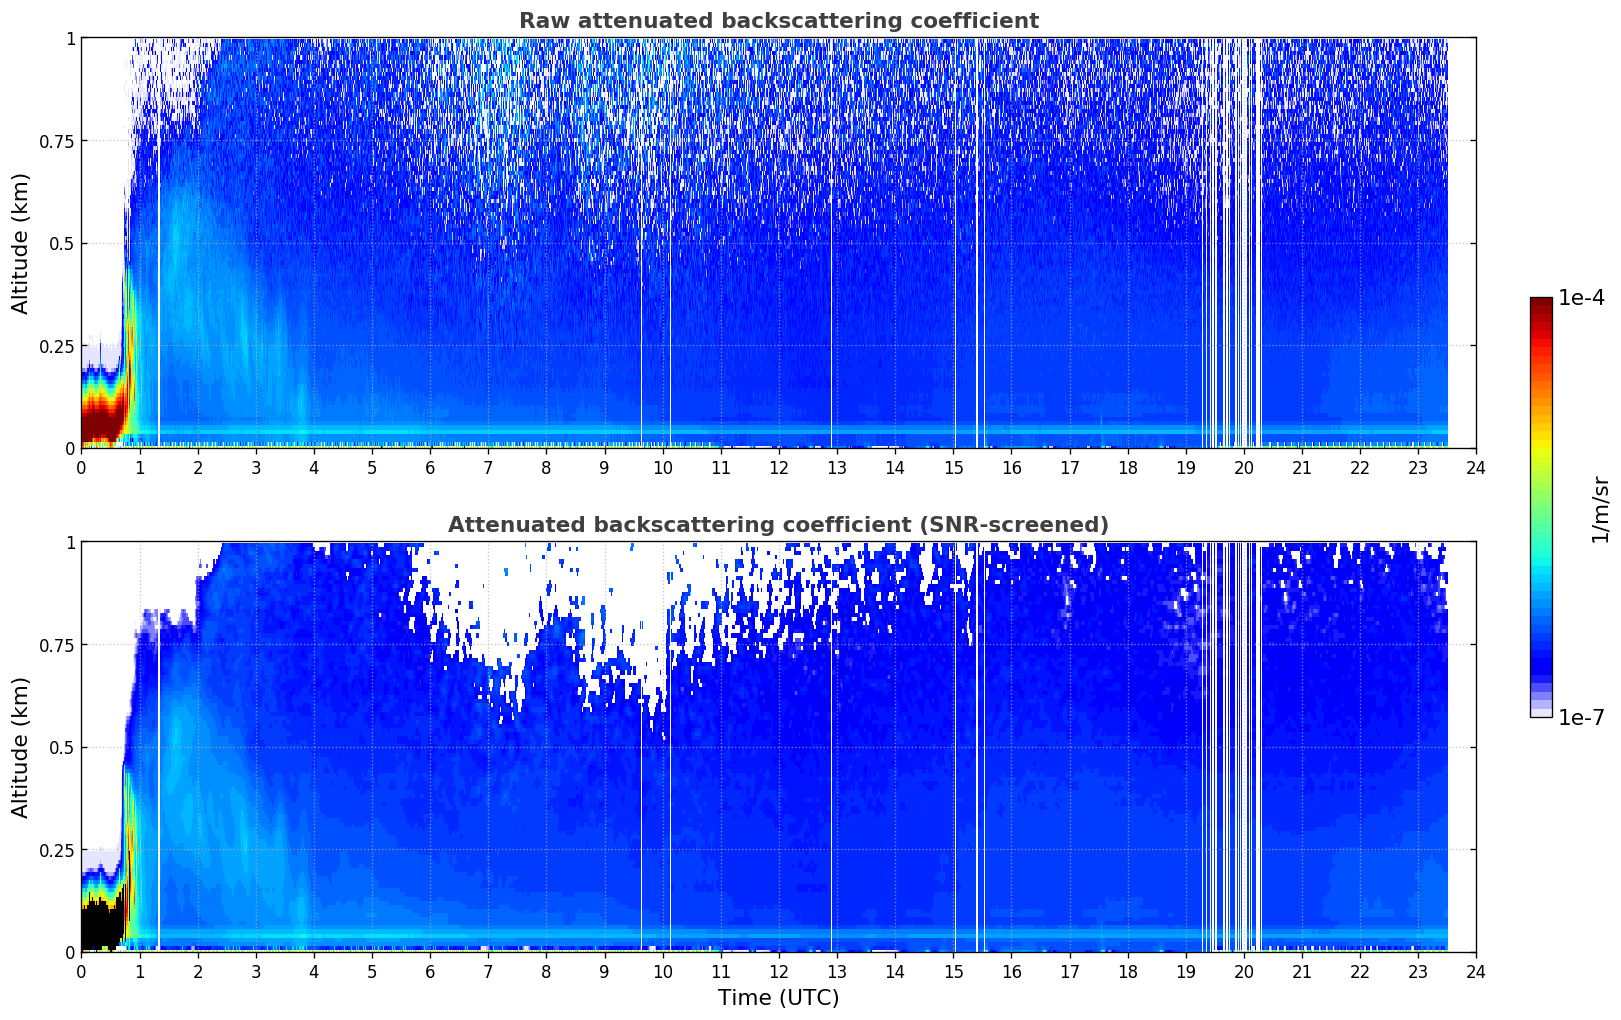Viewport: 1621px width, 1020px height.
Task: Click hour tick '21' under the top plot
Action: pos(1302,467)
